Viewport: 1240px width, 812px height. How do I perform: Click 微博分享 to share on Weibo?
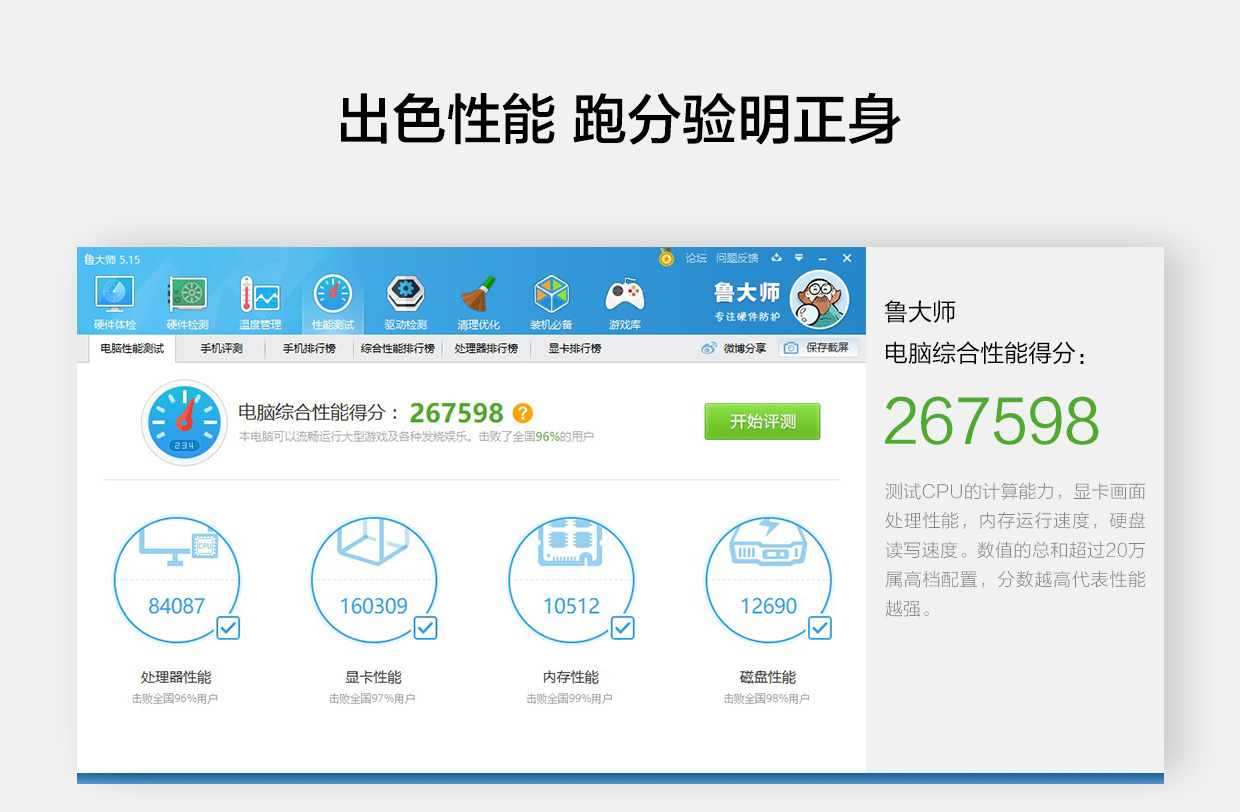734,349
